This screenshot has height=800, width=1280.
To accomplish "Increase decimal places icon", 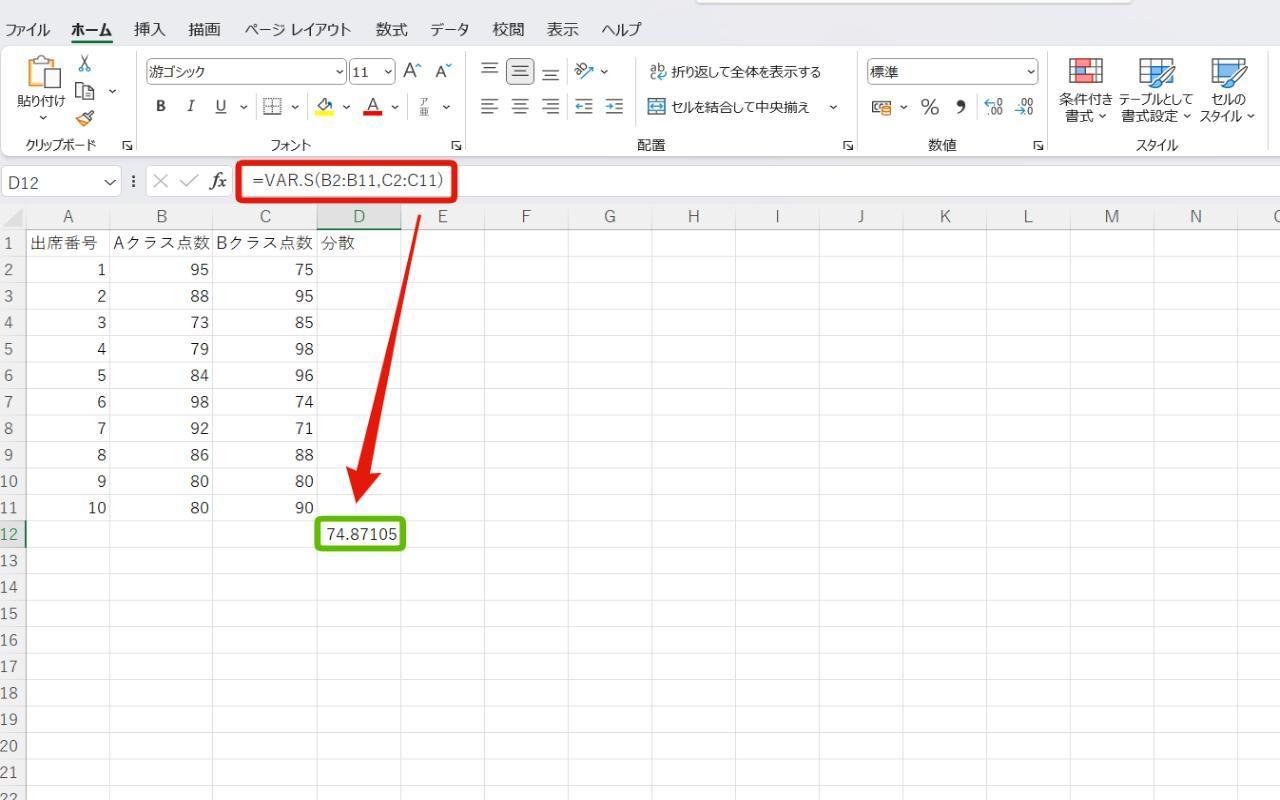I will 993,107.
